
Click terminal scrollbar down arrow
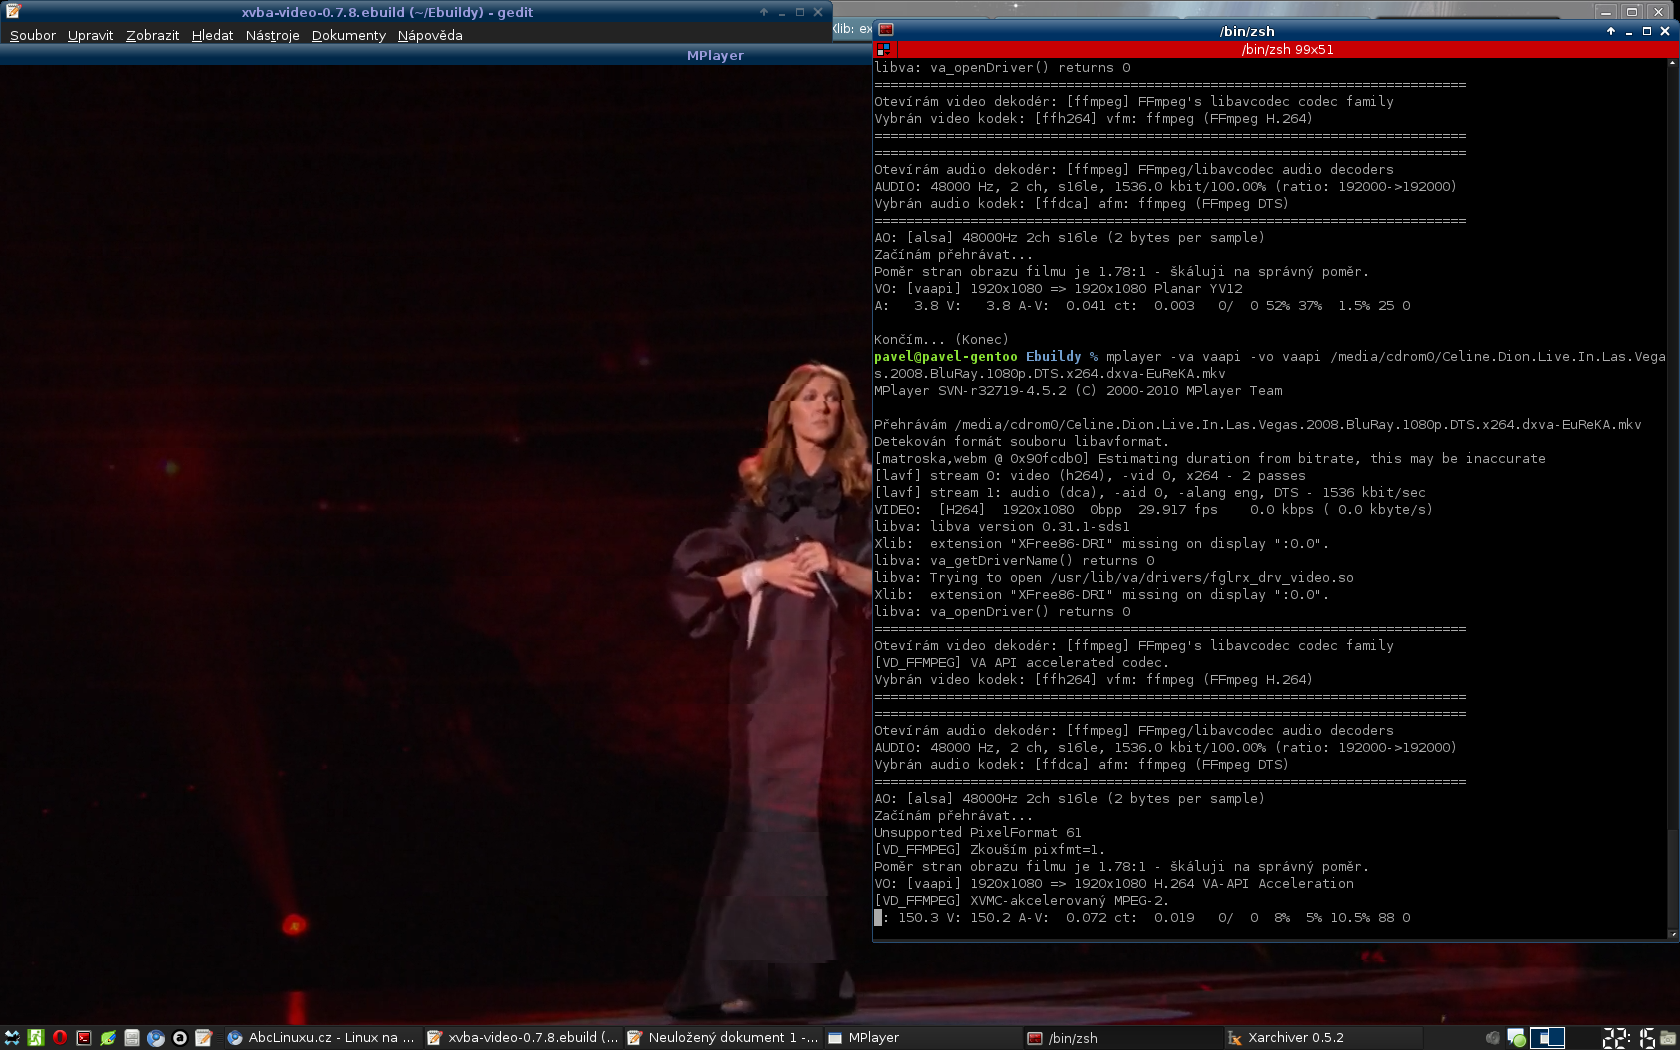(1674, 935)
